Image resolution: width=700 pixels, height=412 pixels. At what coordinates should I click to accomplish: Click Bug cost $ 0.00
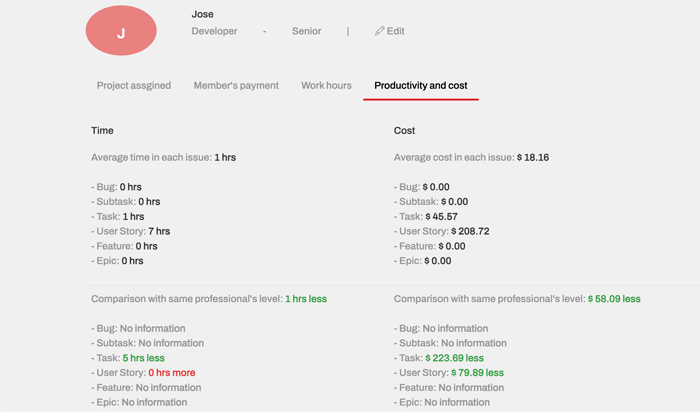pyautogui.click(x=436, y=187)
